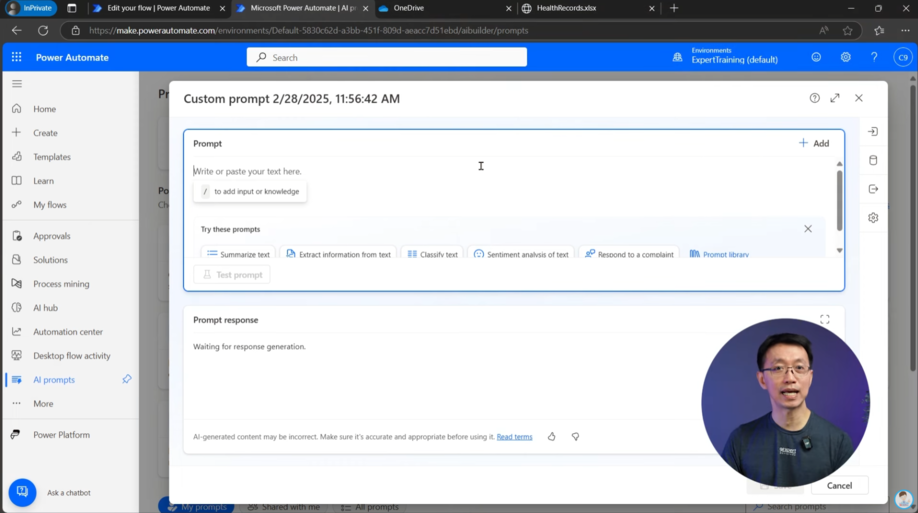Open the Help question mark in header
The width and height of the screenshot is (918, 513).
[874, 57]
